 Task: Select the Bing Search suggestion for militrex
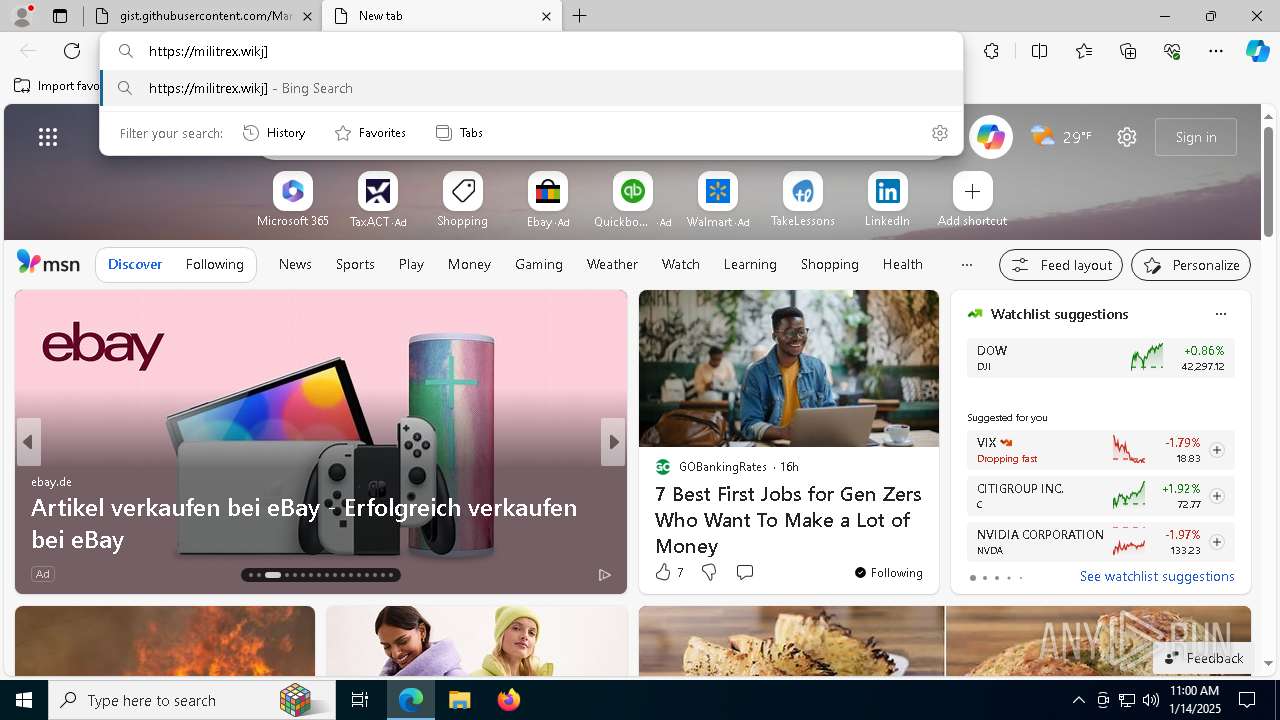(x=531, y=88)
